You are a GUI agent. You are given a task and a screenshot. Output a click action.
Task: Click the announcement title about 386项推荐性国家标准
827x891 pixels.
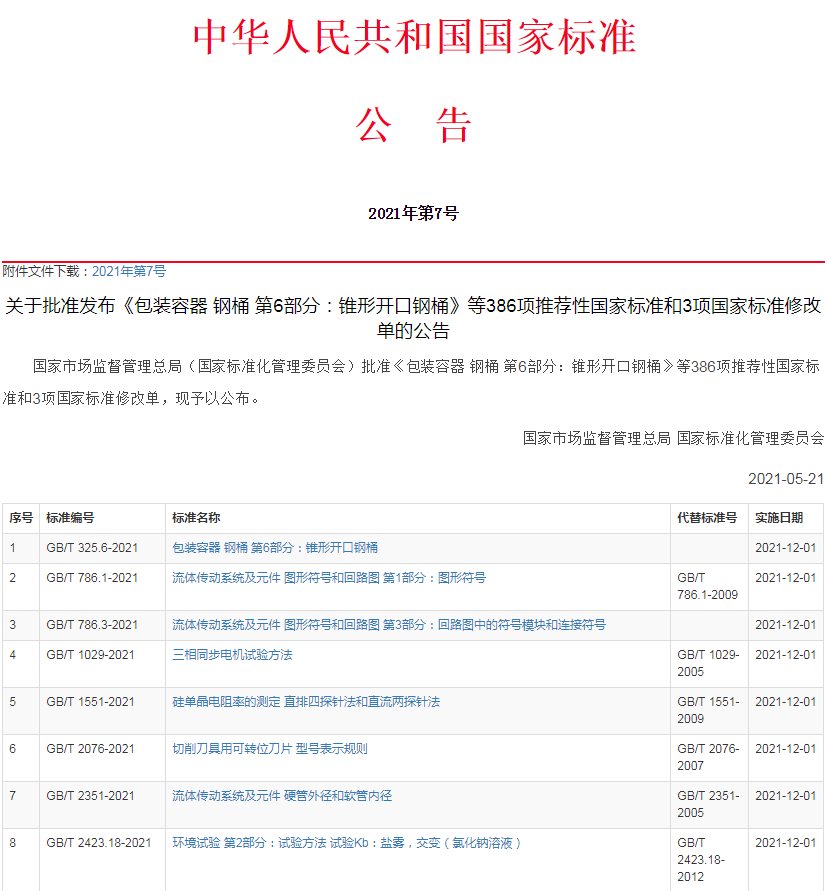(413, 318)
